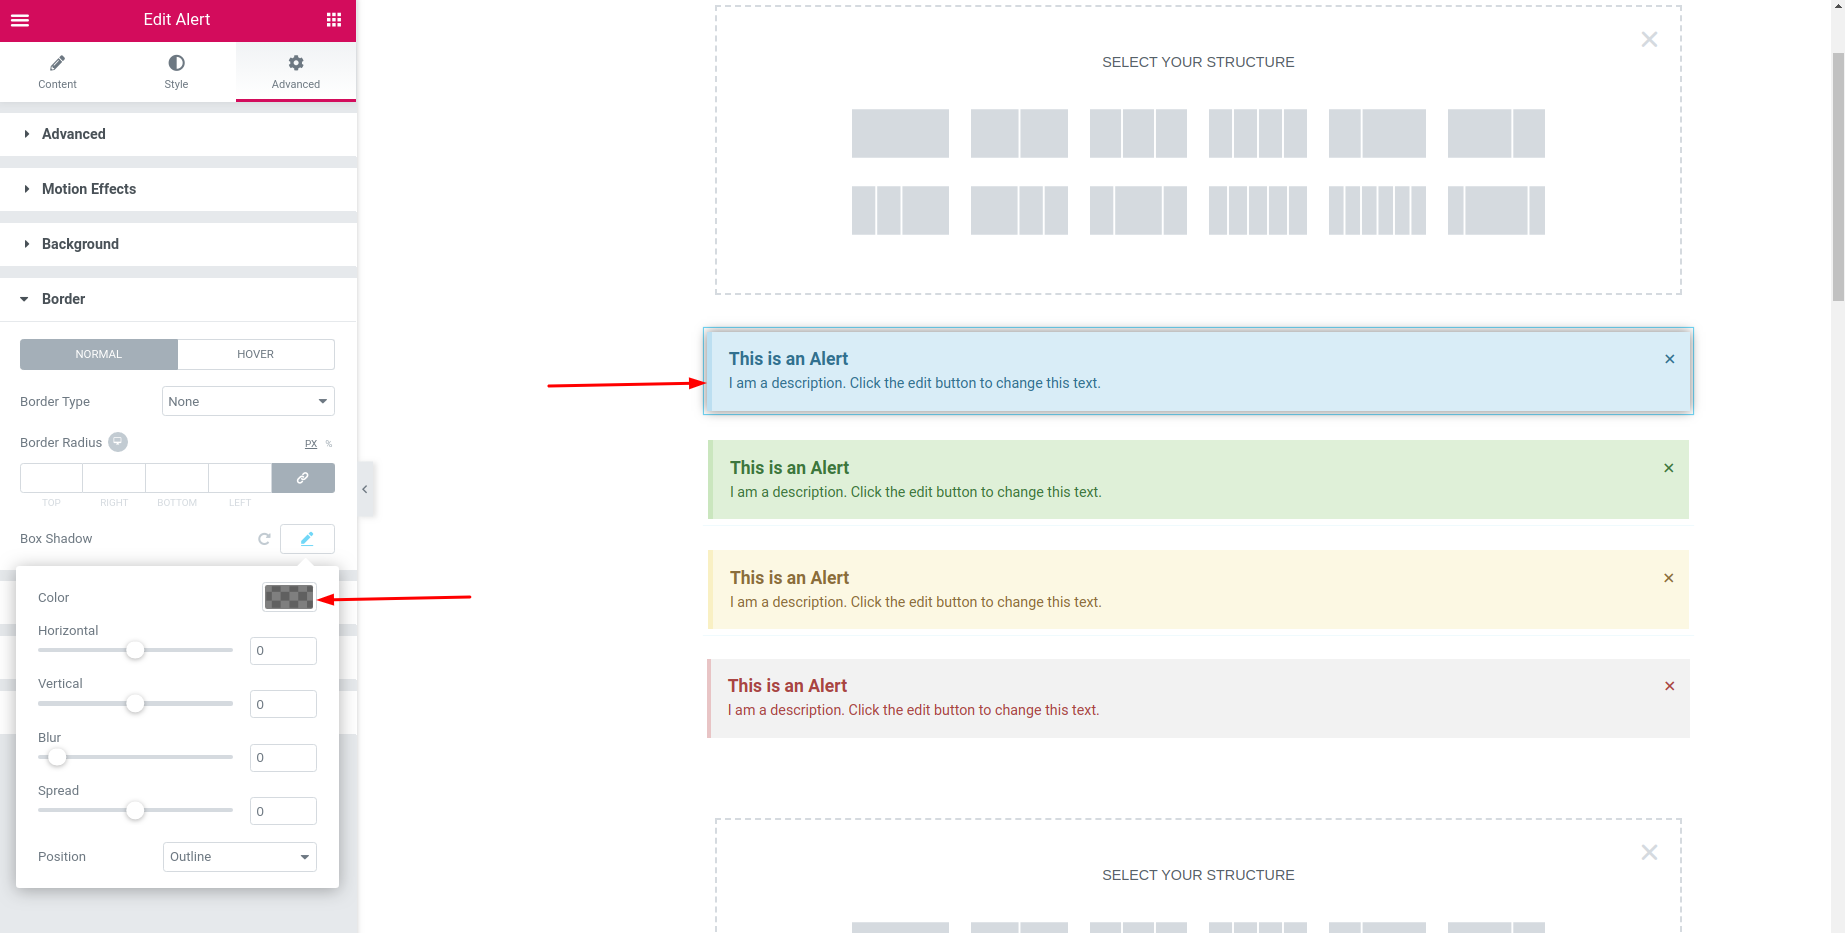Close the bottom Select Your Structure box
The height and width of the screenshot is (933, 1845).
[1649, 852]
